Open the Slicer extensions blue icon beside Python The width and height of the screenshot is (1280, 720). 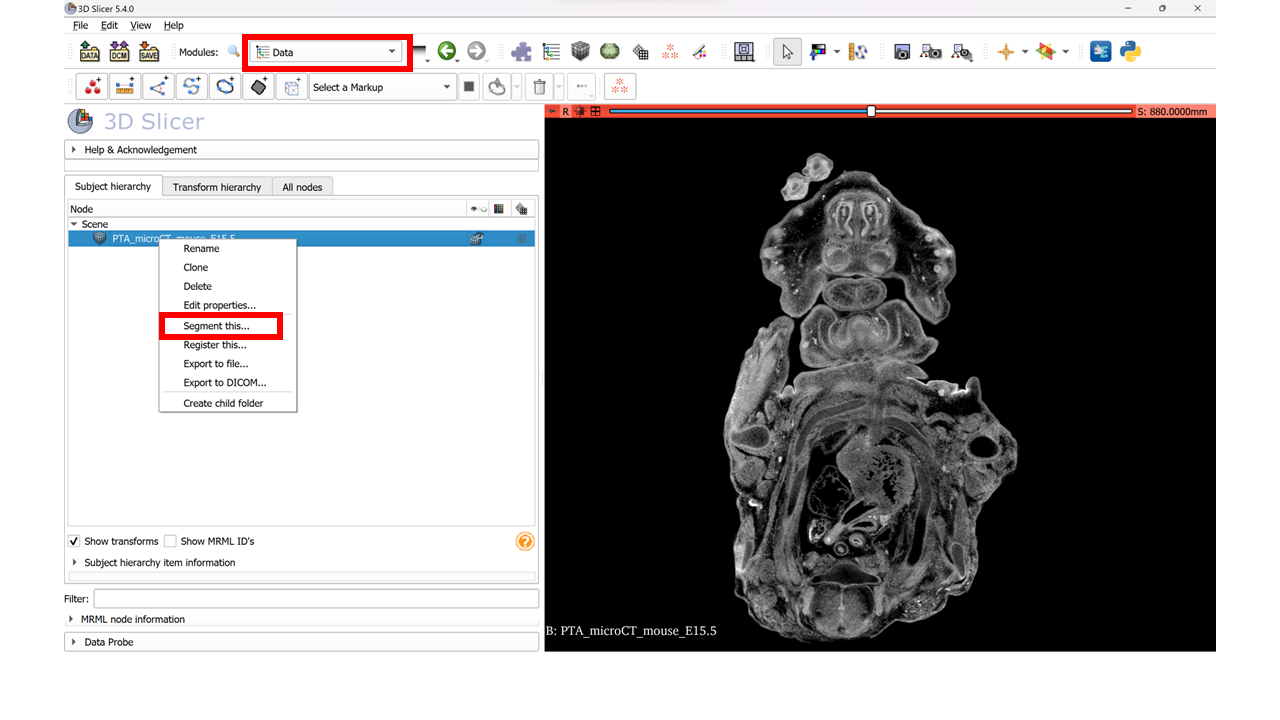(1101, 51)
